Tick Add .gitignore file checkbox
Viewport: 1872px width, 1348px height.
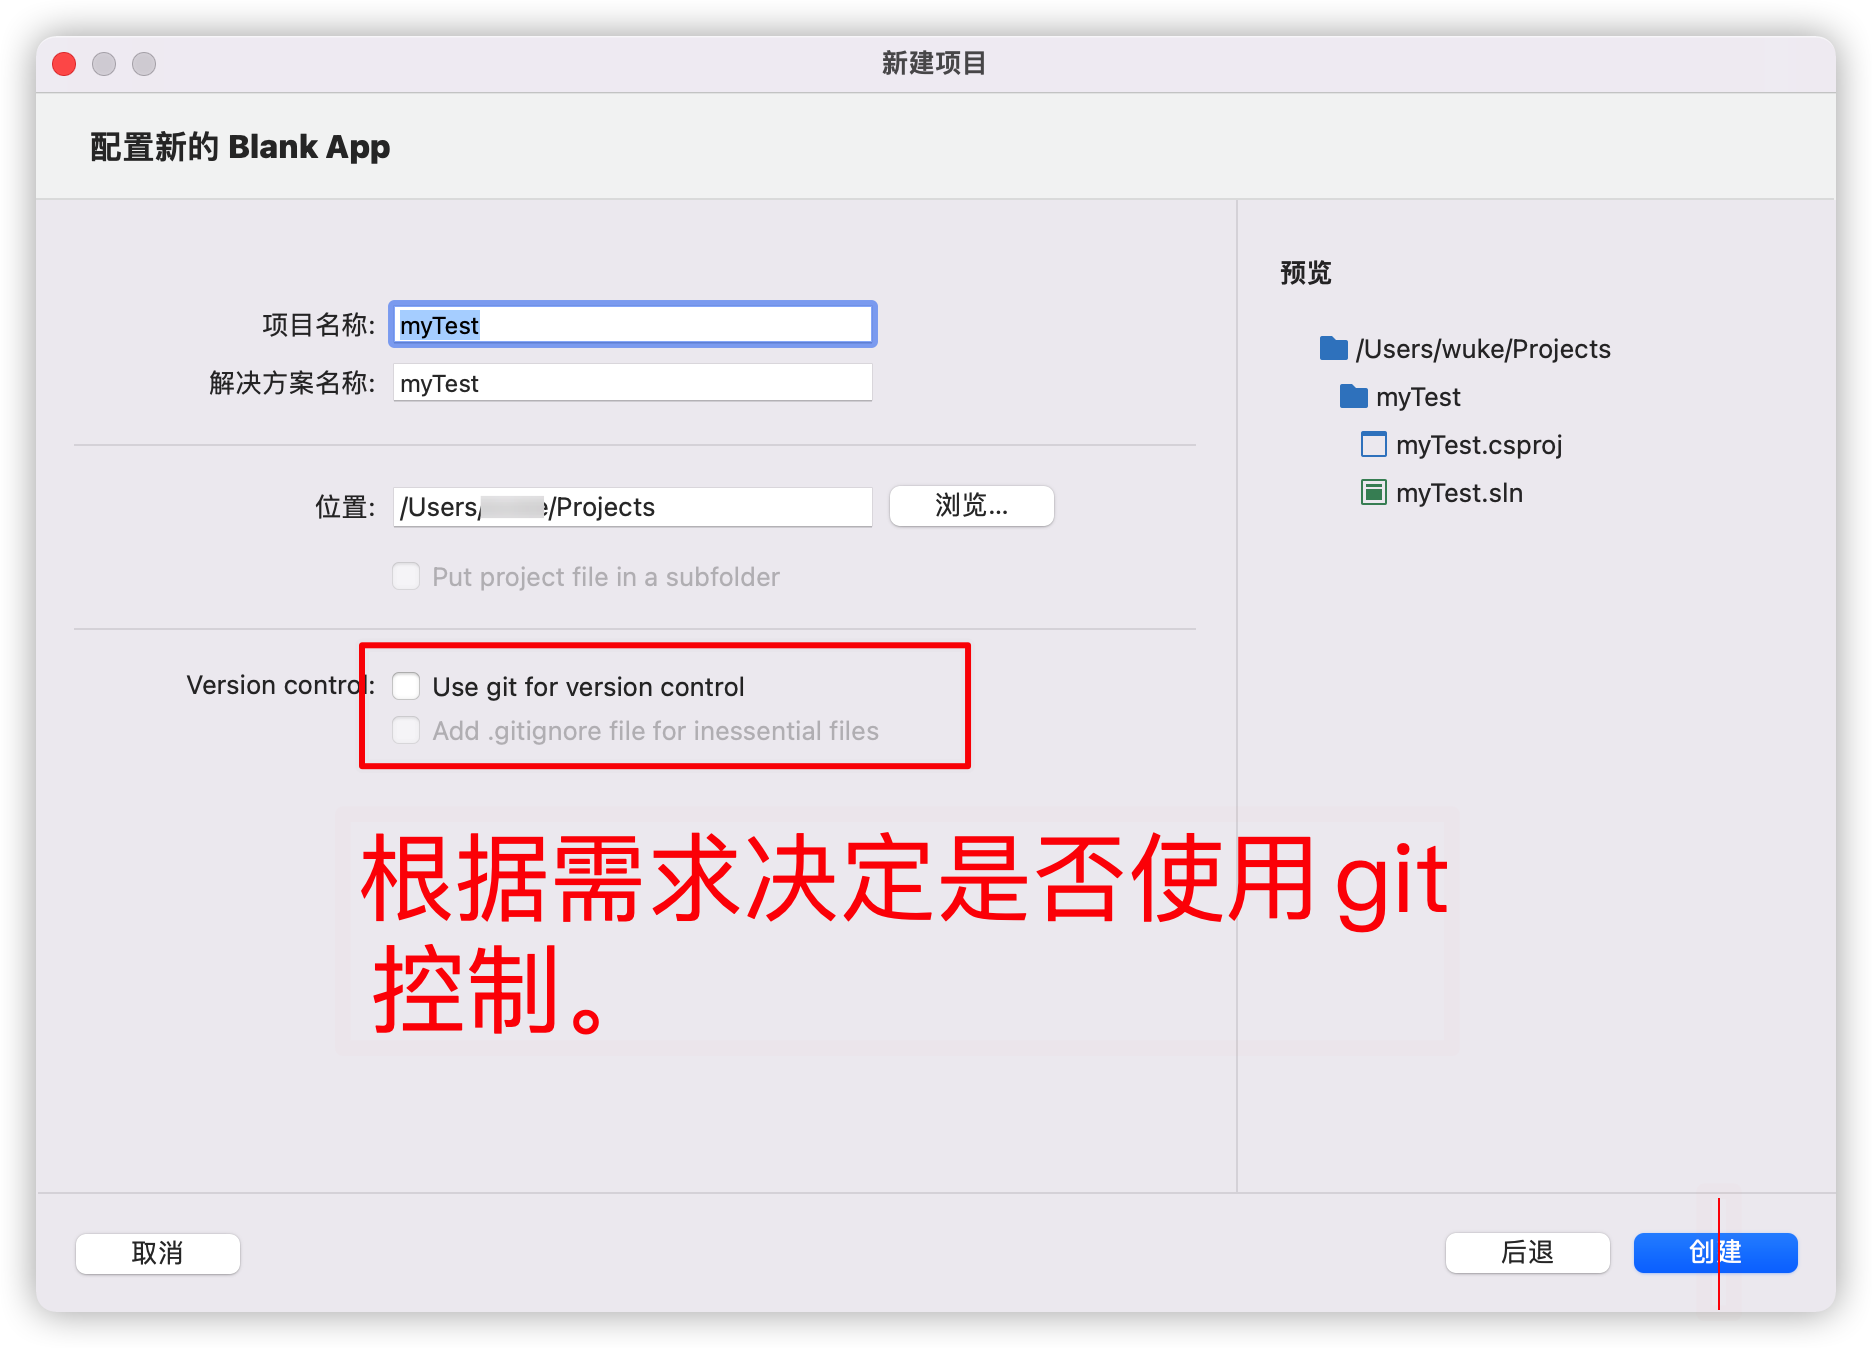[406, 730]
